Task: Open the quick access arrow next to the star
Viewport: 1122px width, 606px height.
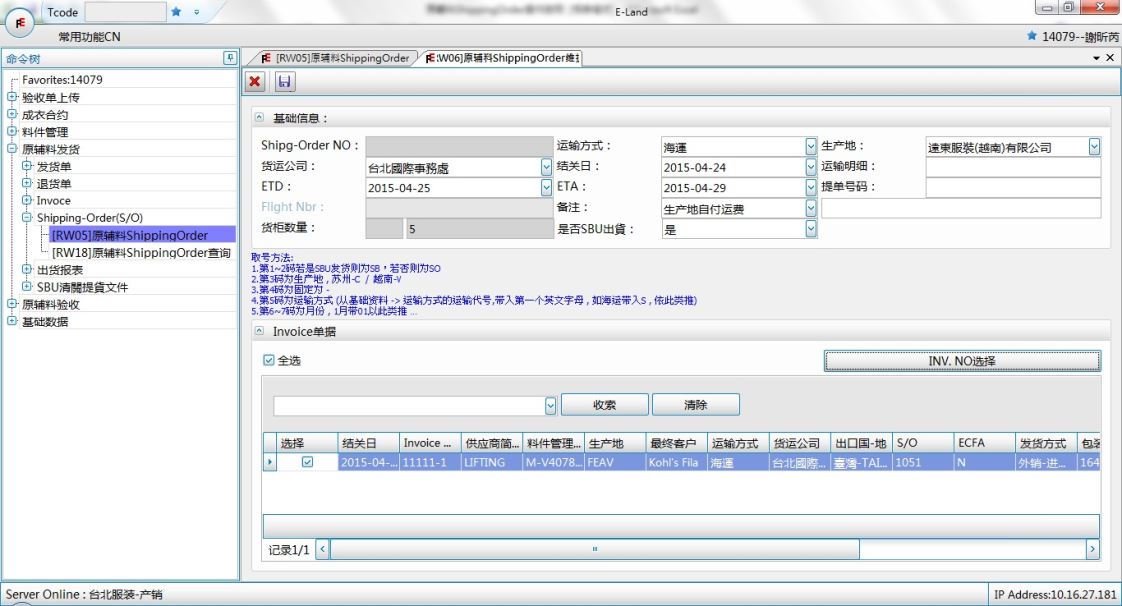Action: (196, 12)
